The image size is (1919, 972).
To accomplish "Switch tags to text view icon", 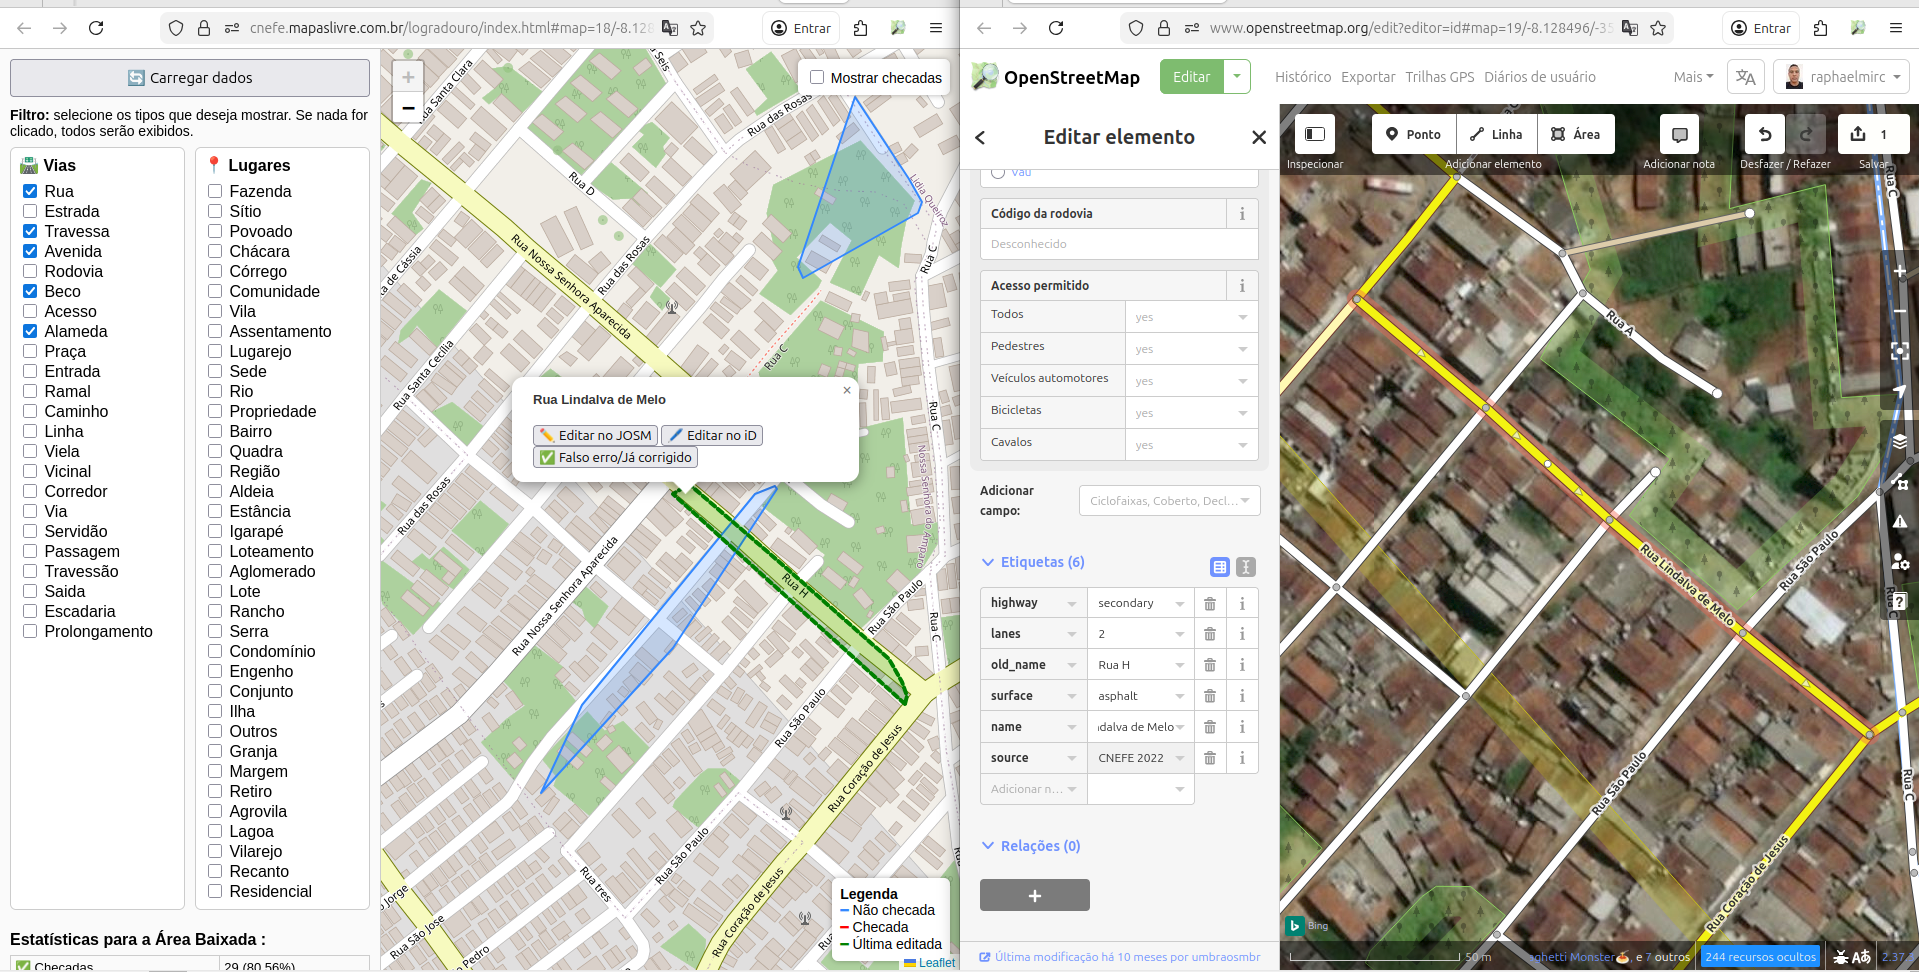I will (1246, 567).
